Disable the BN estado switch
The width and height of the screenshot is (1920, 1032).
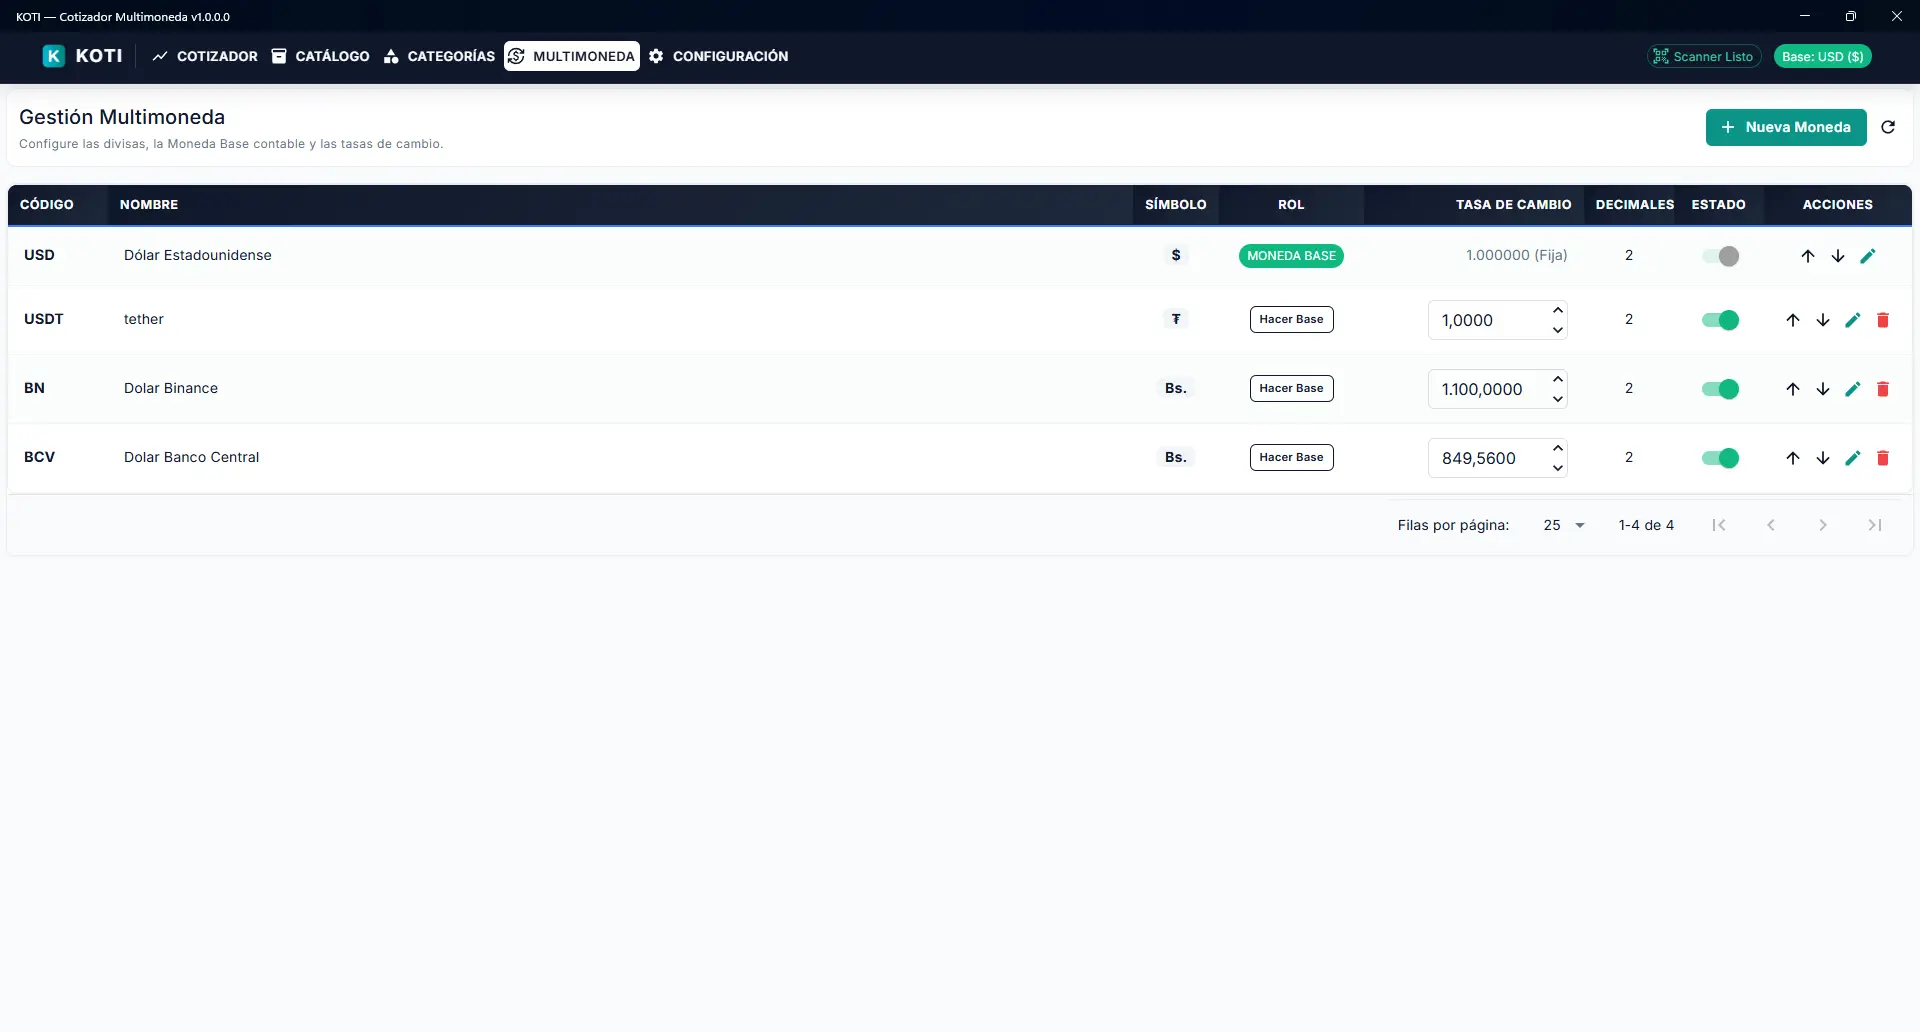(1721, 389)
